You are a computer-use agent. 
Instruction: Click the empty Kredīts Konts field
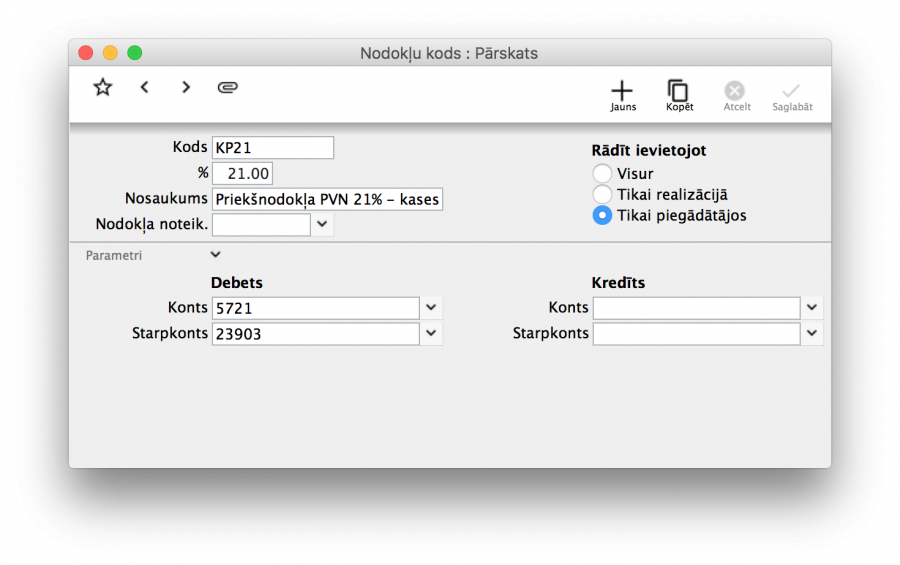click(696, 308)
